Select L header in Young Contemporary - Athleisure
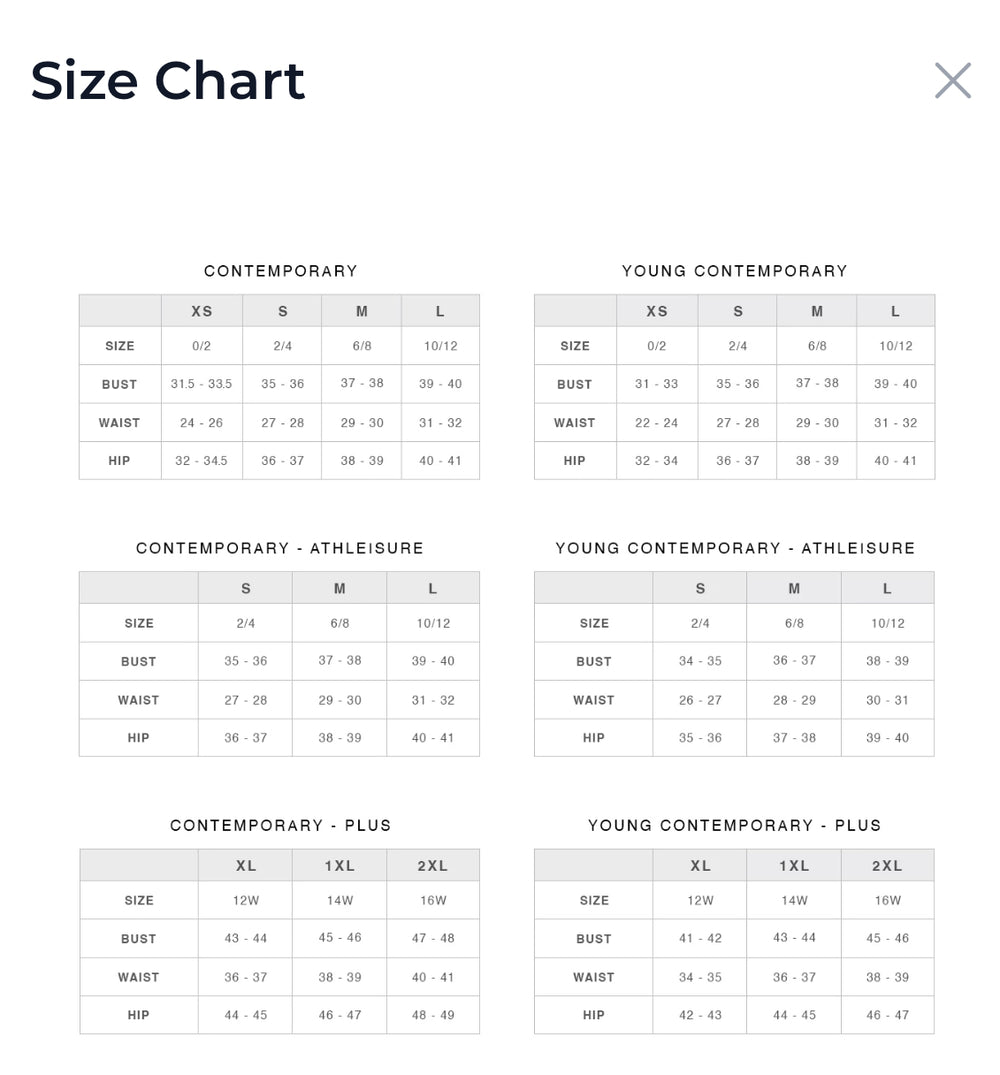Image resolution: width=1000 pixels, height=1075 pixels. [x=887, y=589]
